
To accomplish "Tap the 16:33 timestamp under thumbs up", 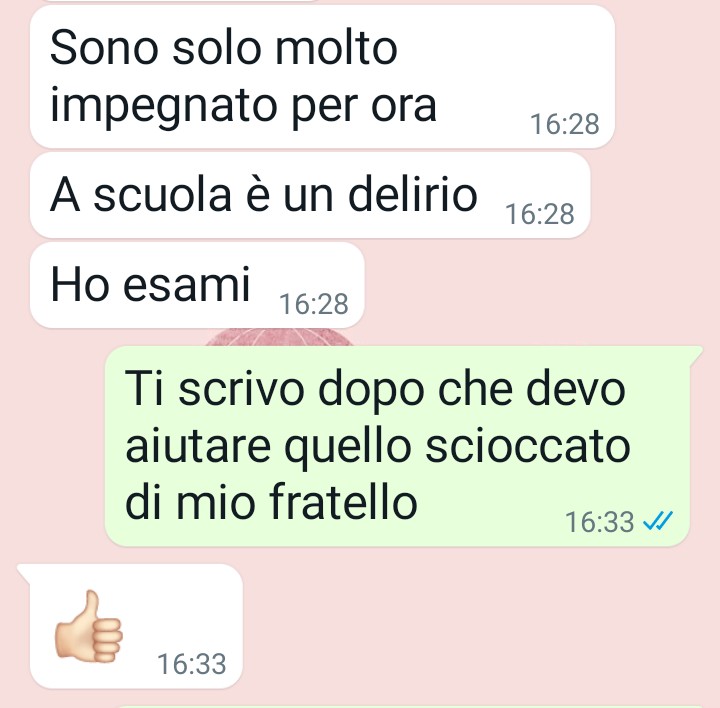I will point(191,664).
